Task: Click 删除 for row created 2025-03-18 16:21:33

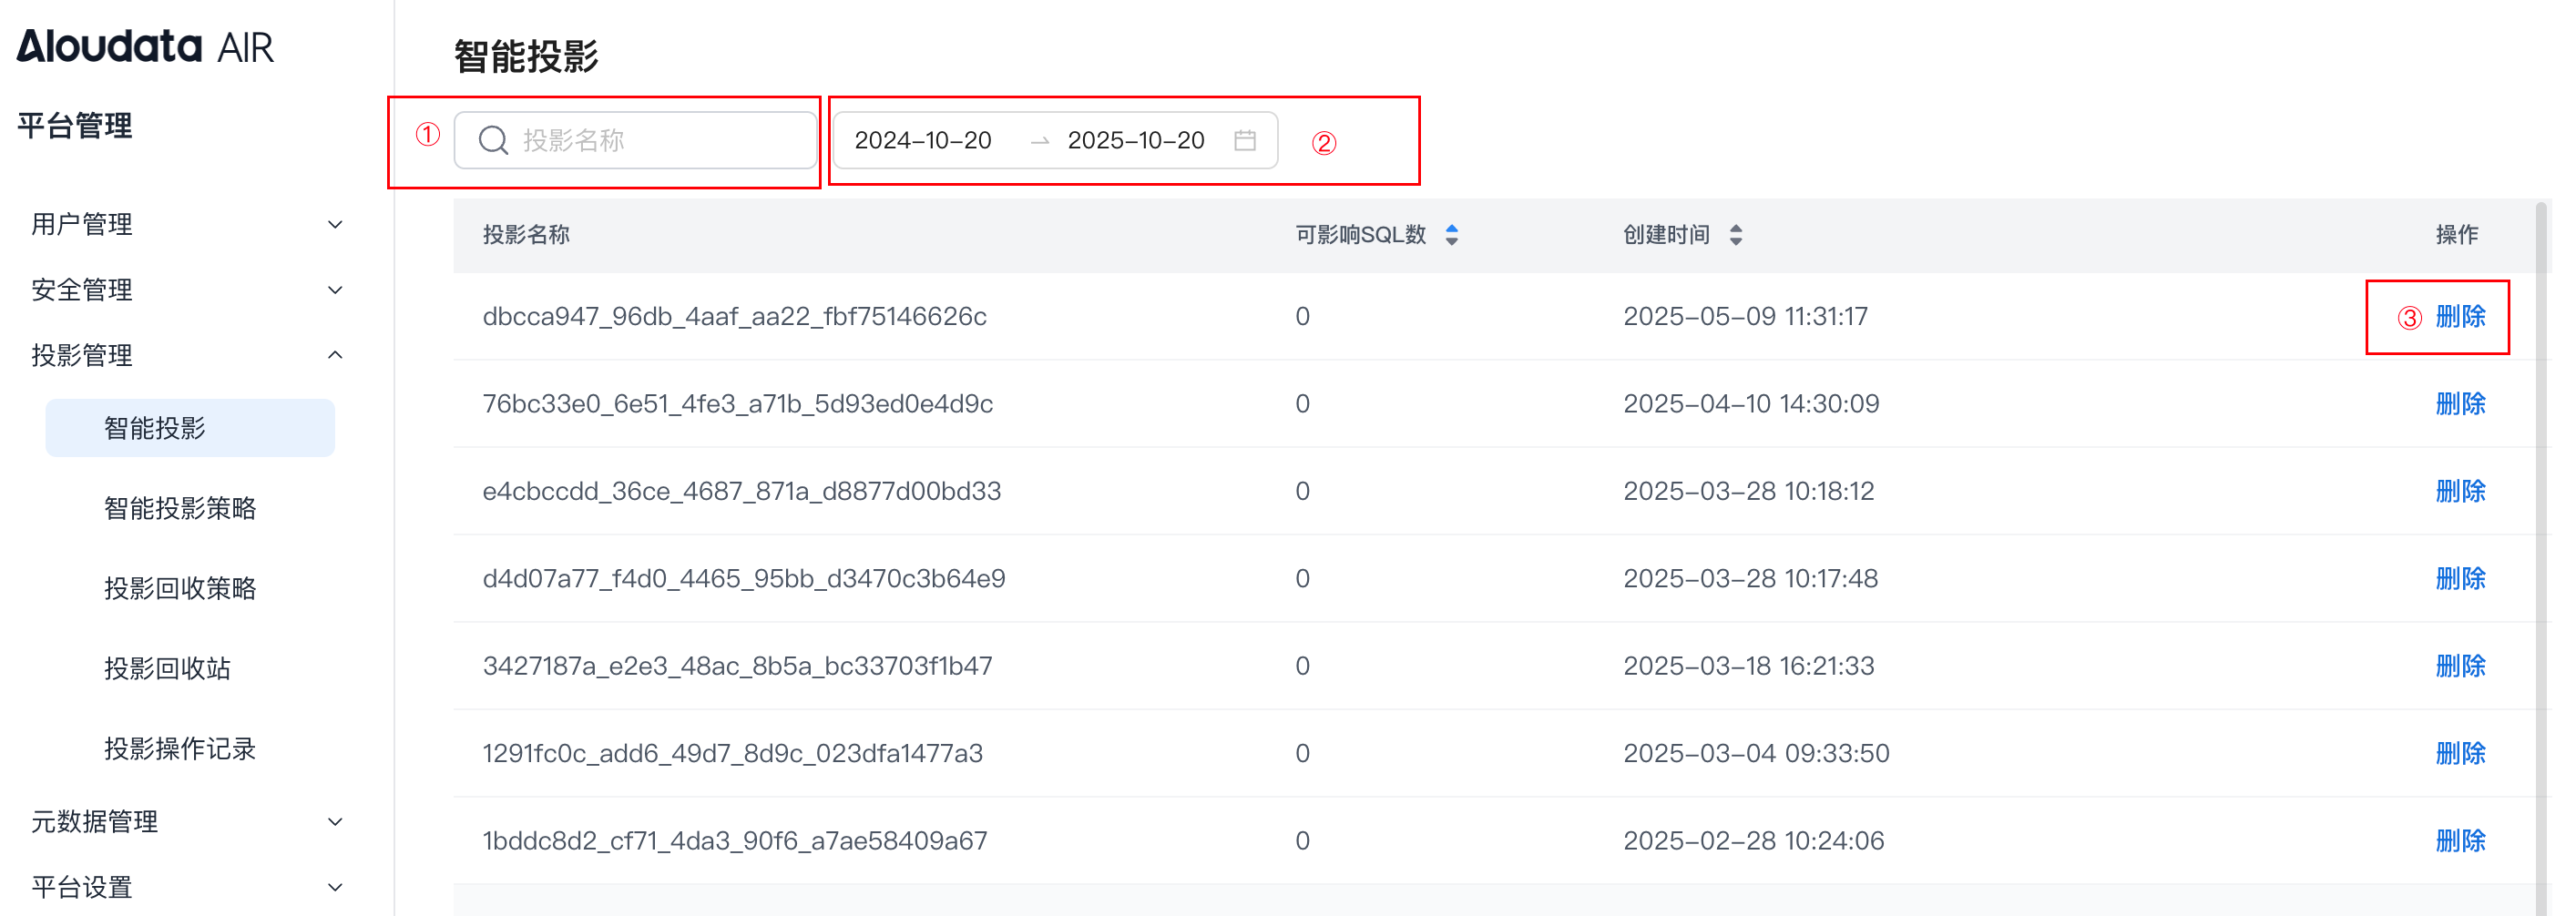Action: click(x=2459, y=666)
